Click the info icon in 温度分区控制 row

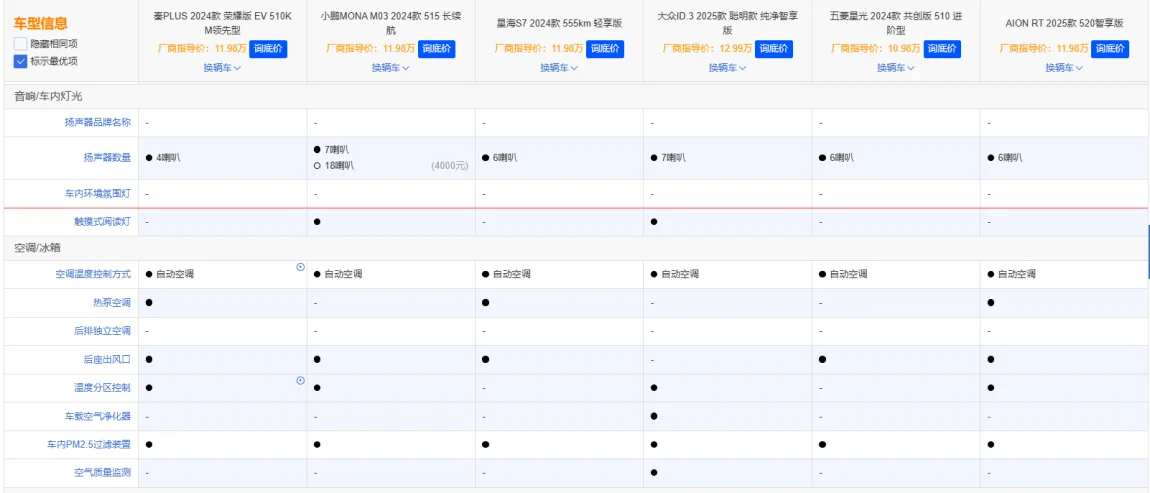(x=300, y=381)
